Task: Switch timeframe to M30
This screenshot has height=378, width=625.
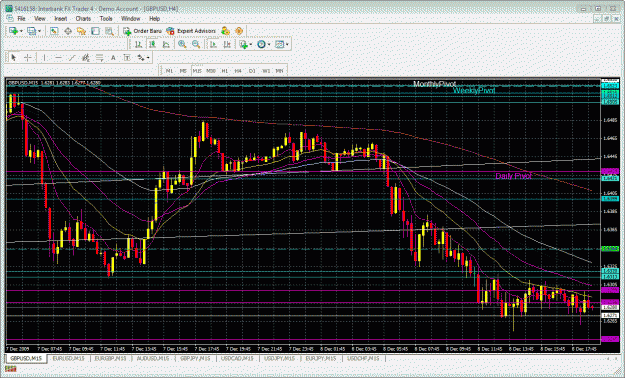Action: pos(211,71)
